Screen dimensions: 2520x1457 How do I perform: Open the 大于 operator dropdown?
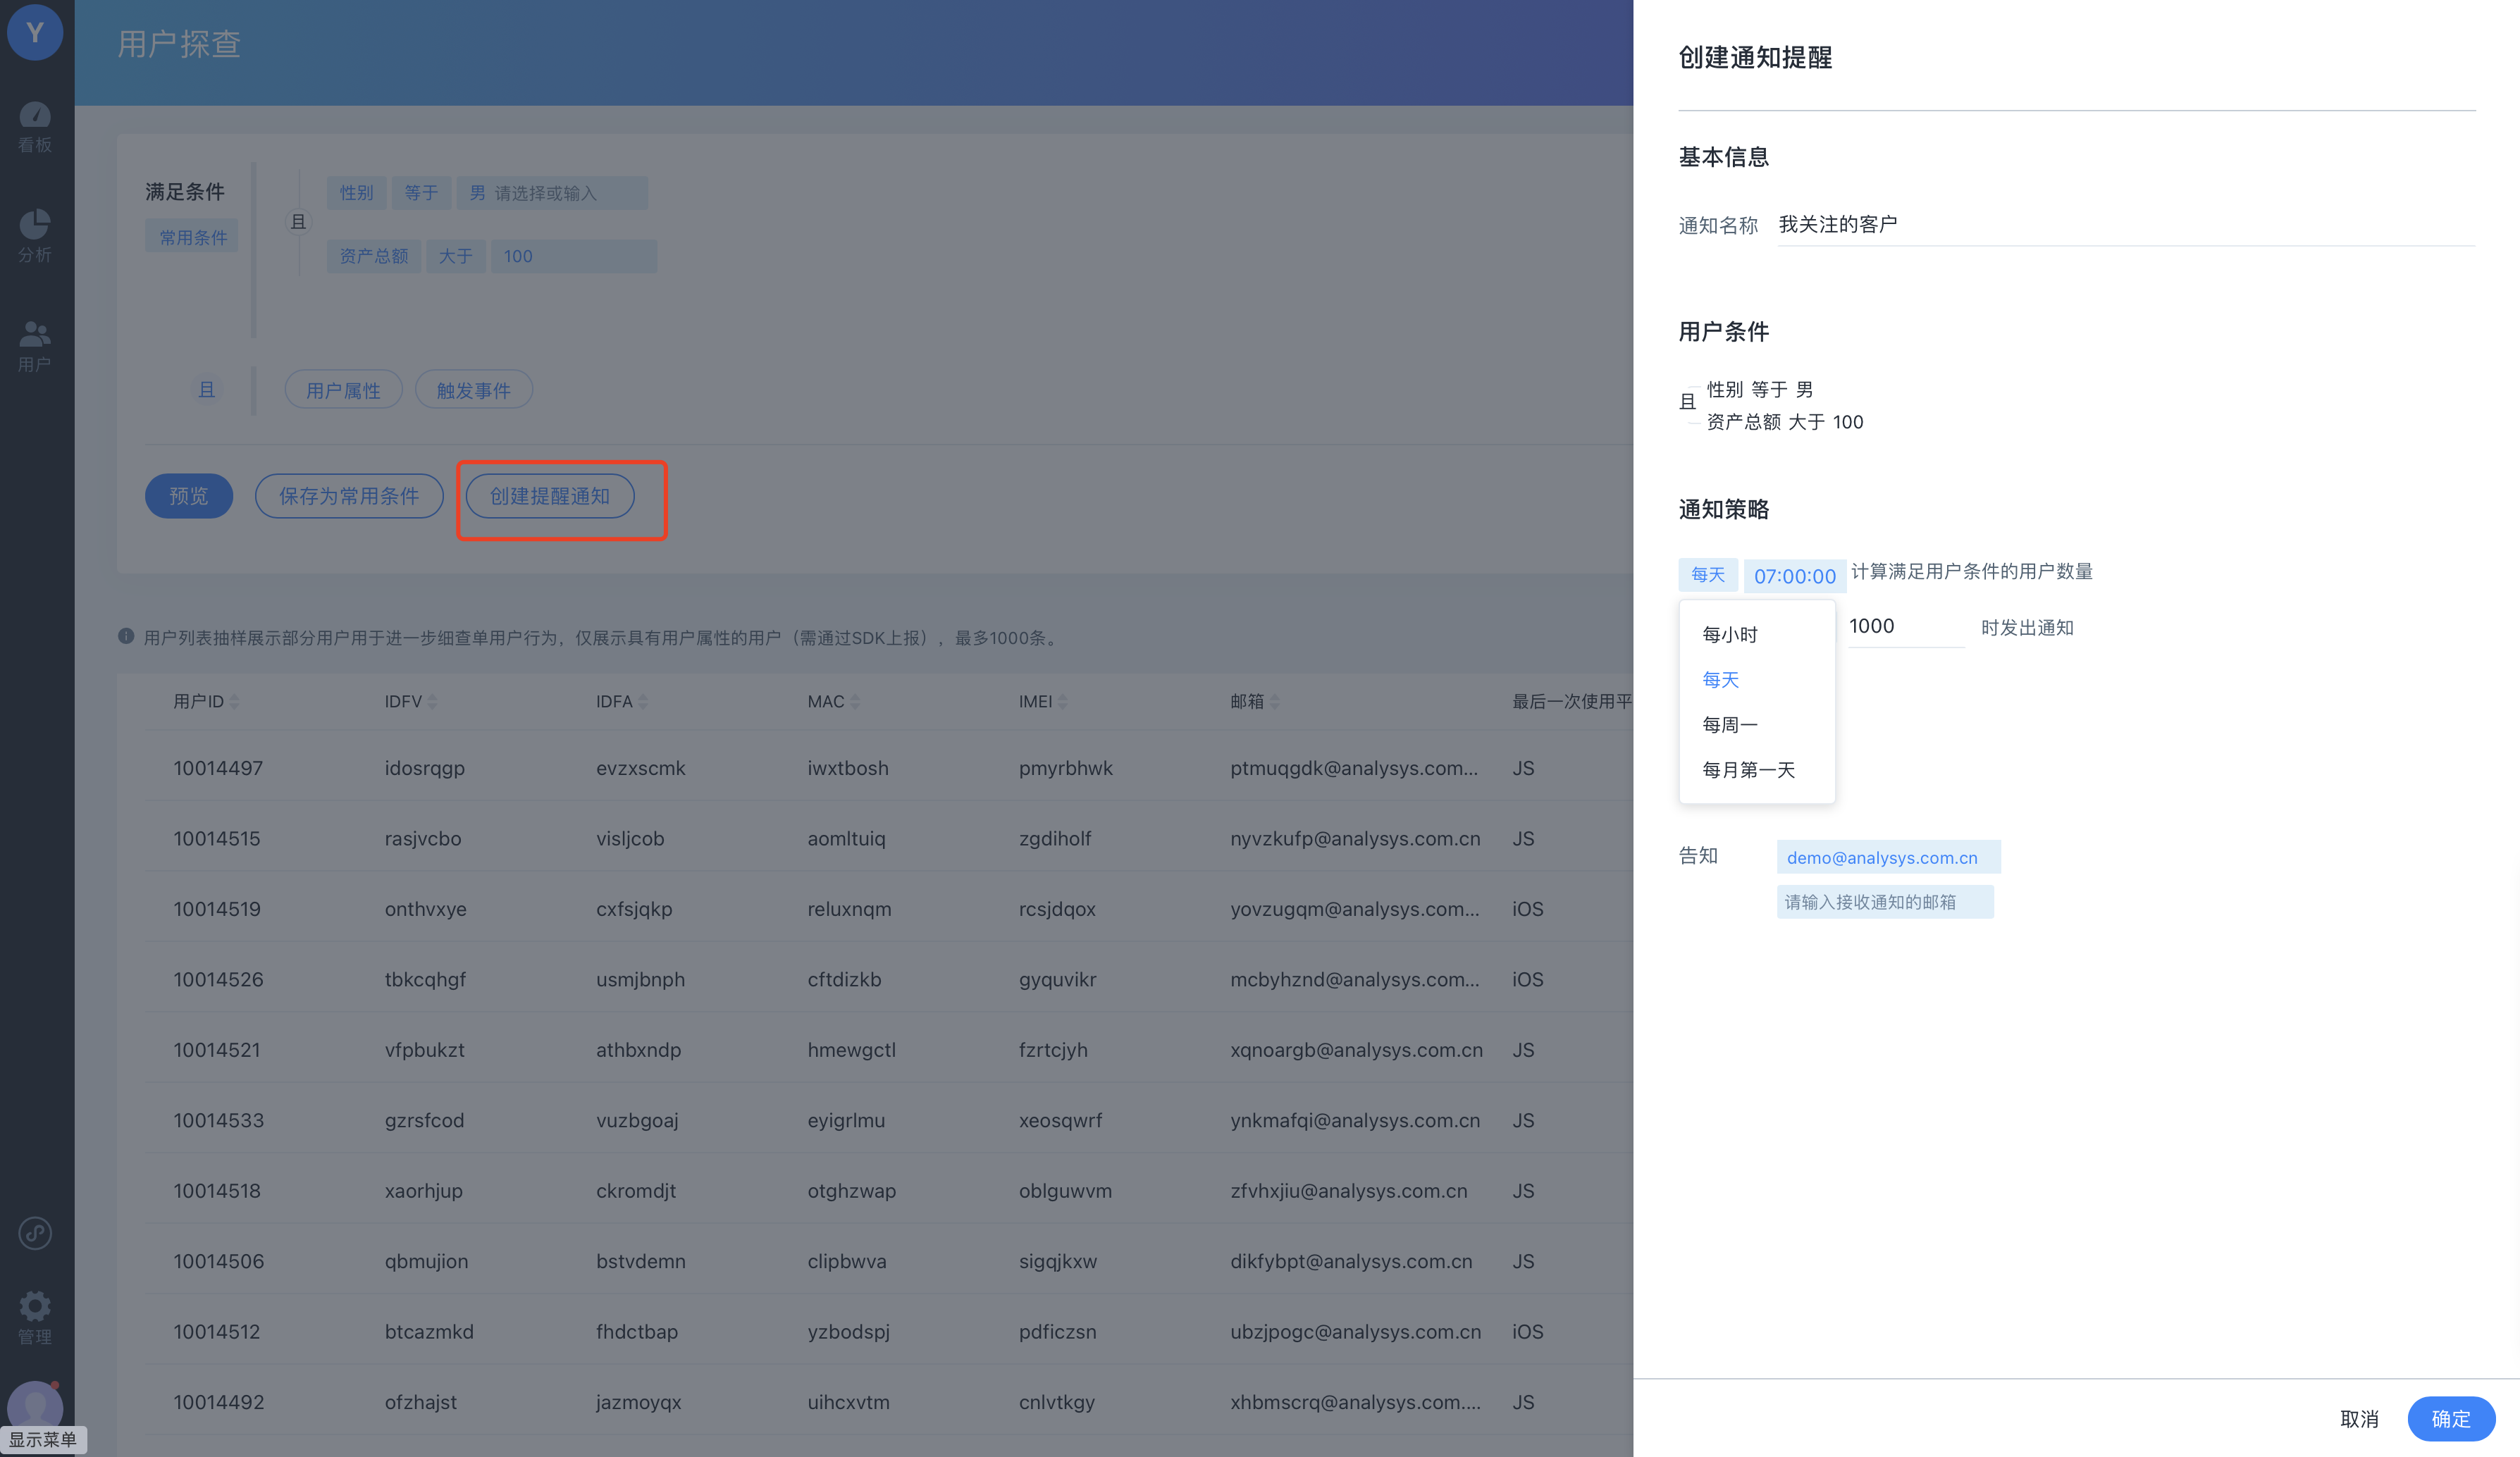coord(456,256)
